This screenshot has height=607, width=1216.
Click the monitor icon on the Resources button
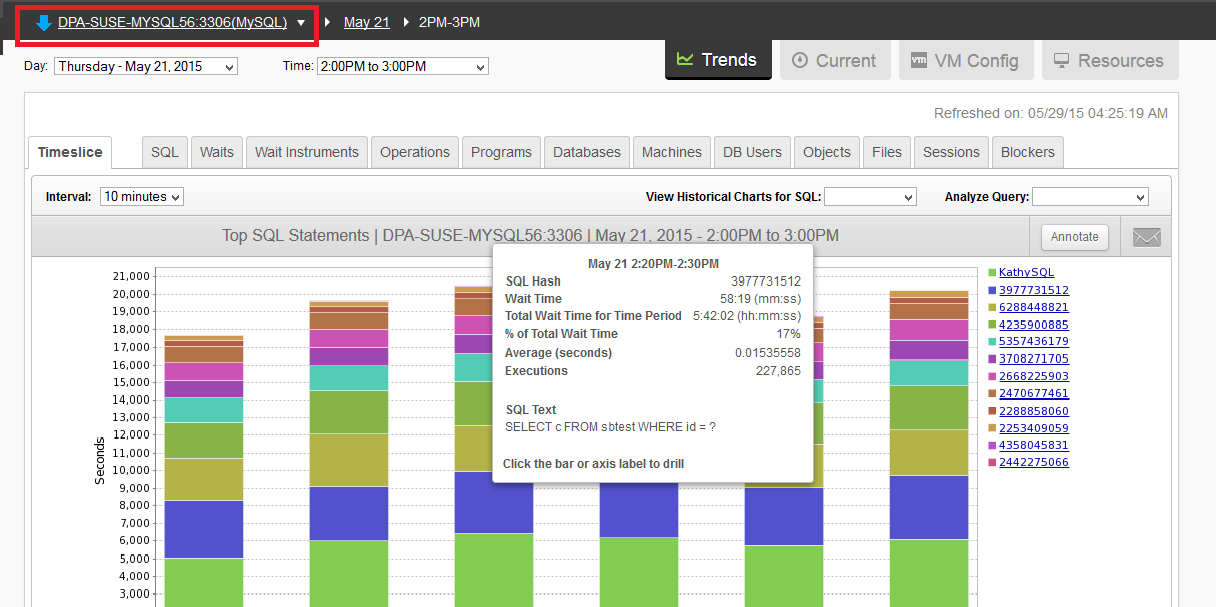(x=1062, y=60)
